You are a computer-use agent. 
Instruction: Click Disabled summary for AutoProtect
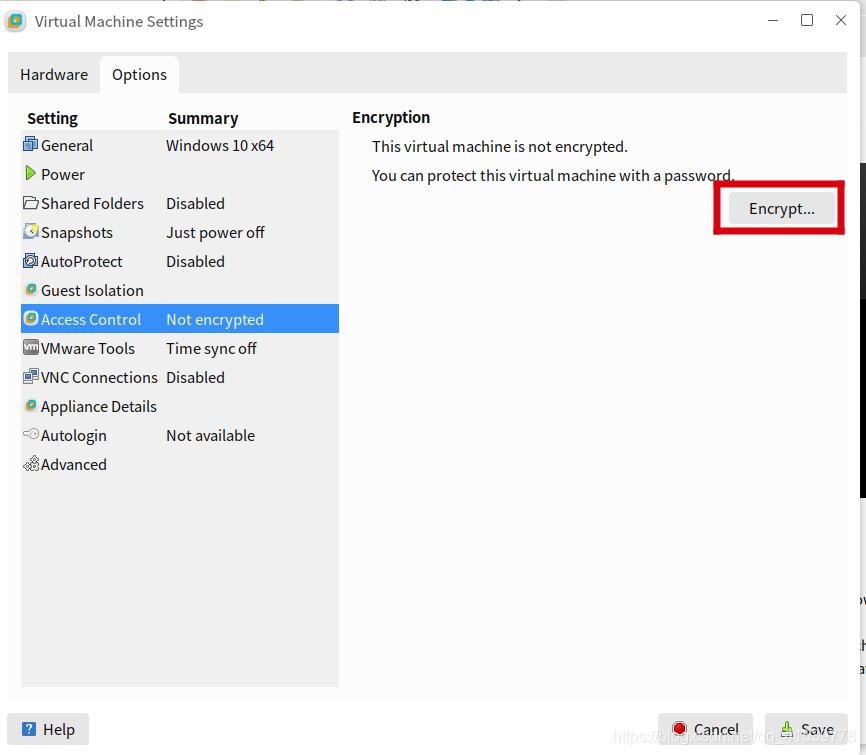196,261
